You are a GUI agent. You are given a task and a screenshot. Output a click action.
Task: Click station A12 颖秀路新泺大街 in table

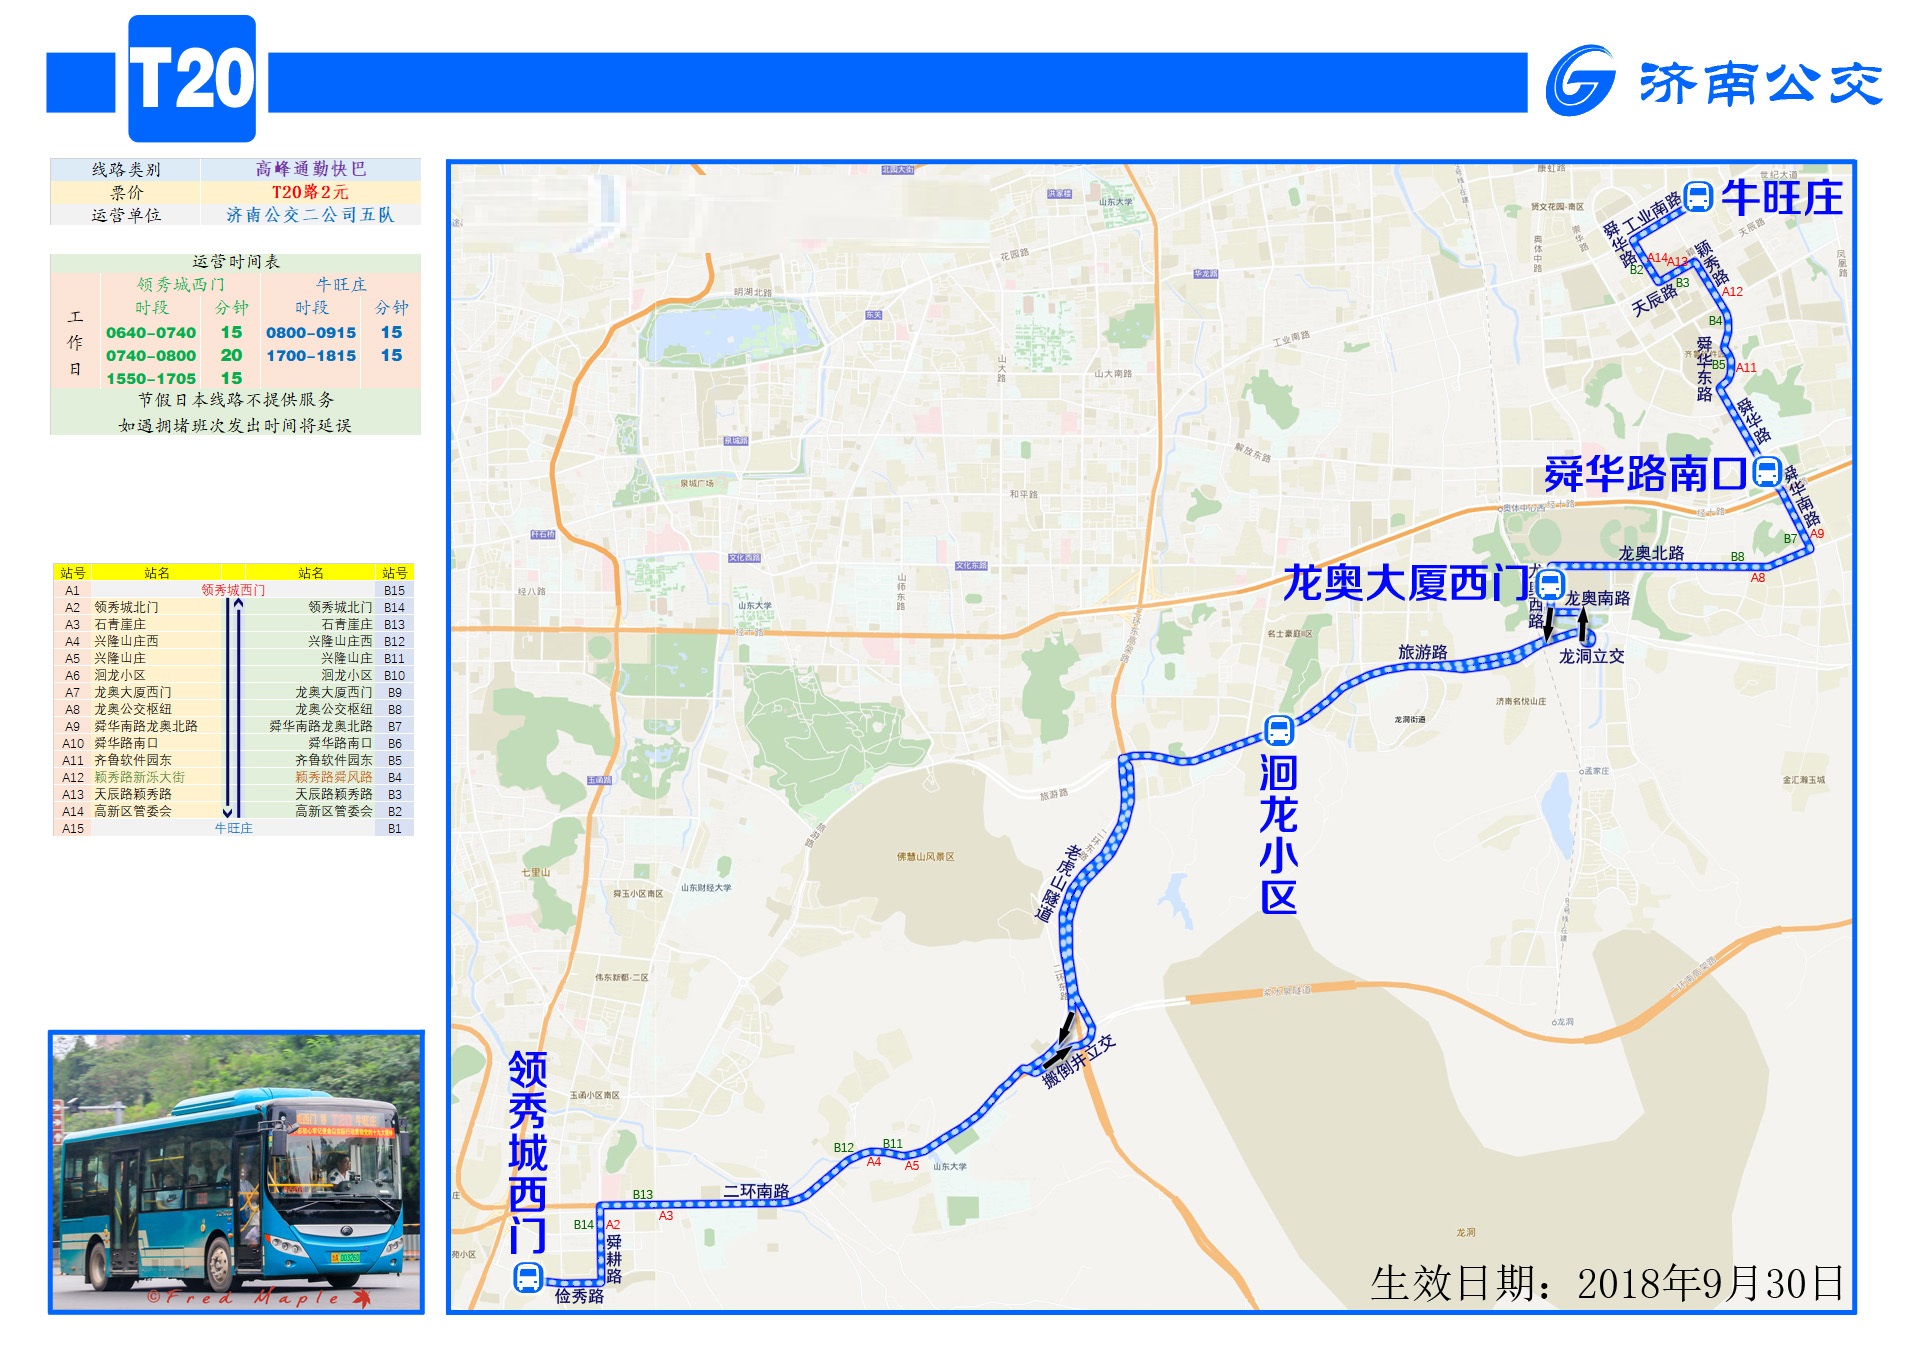139,777
